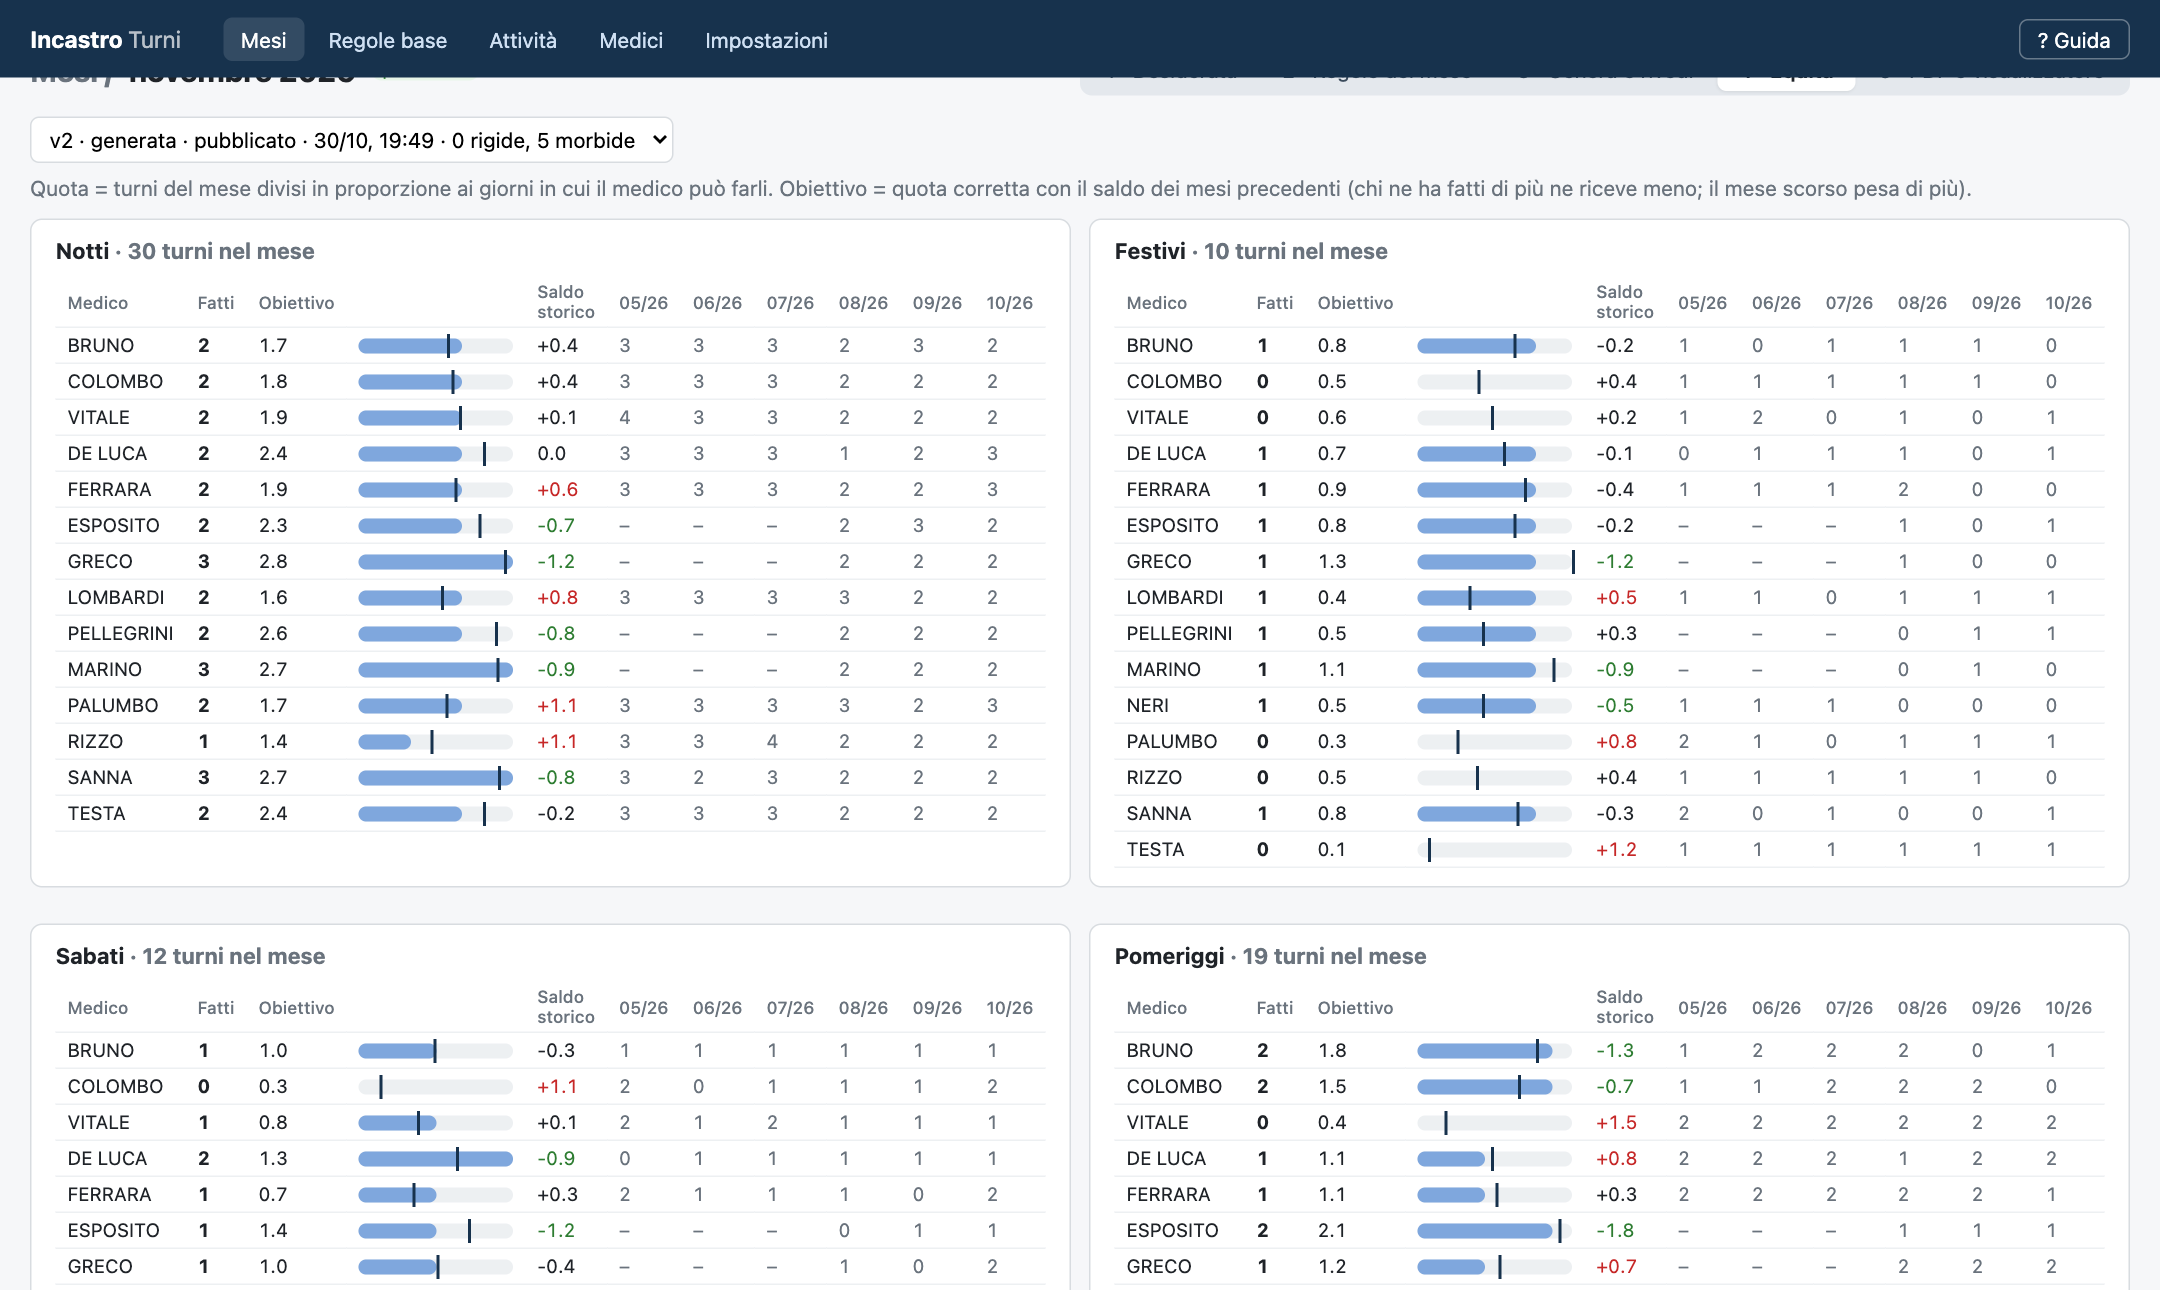Image resolution: width=2160 pixels, height=1290 pixels.
Task: Click MARINO's objective 1.1 in Festivi
Action: [x=1332, y=670]
